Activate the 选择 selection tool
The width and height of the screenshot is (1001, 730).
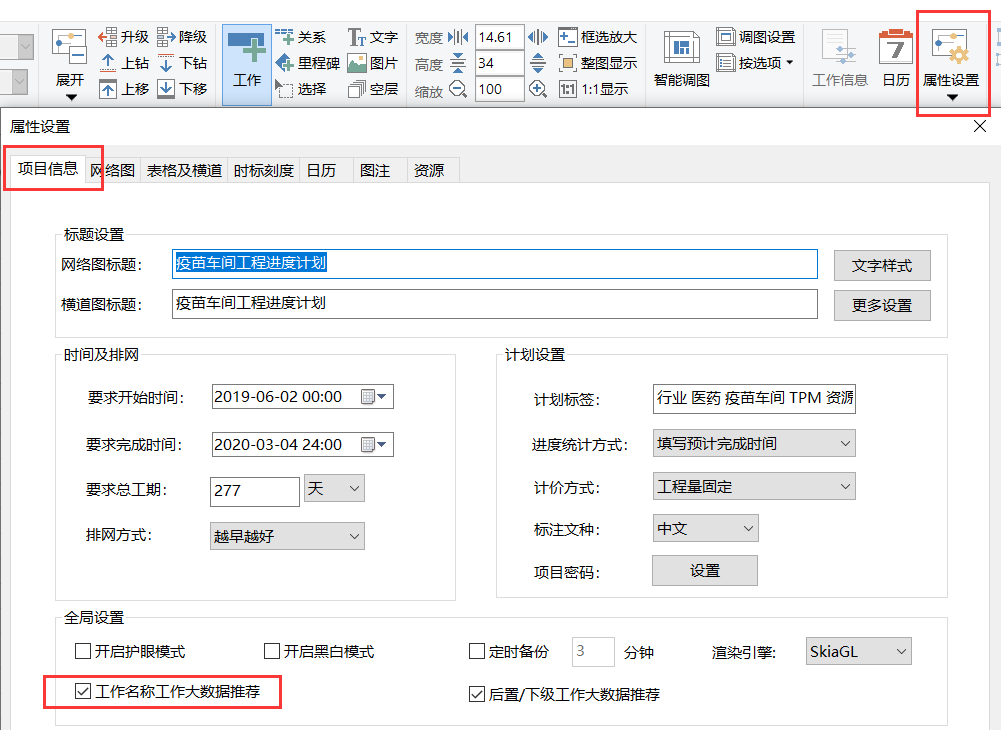pyautogui.click(x=301, y=89)
